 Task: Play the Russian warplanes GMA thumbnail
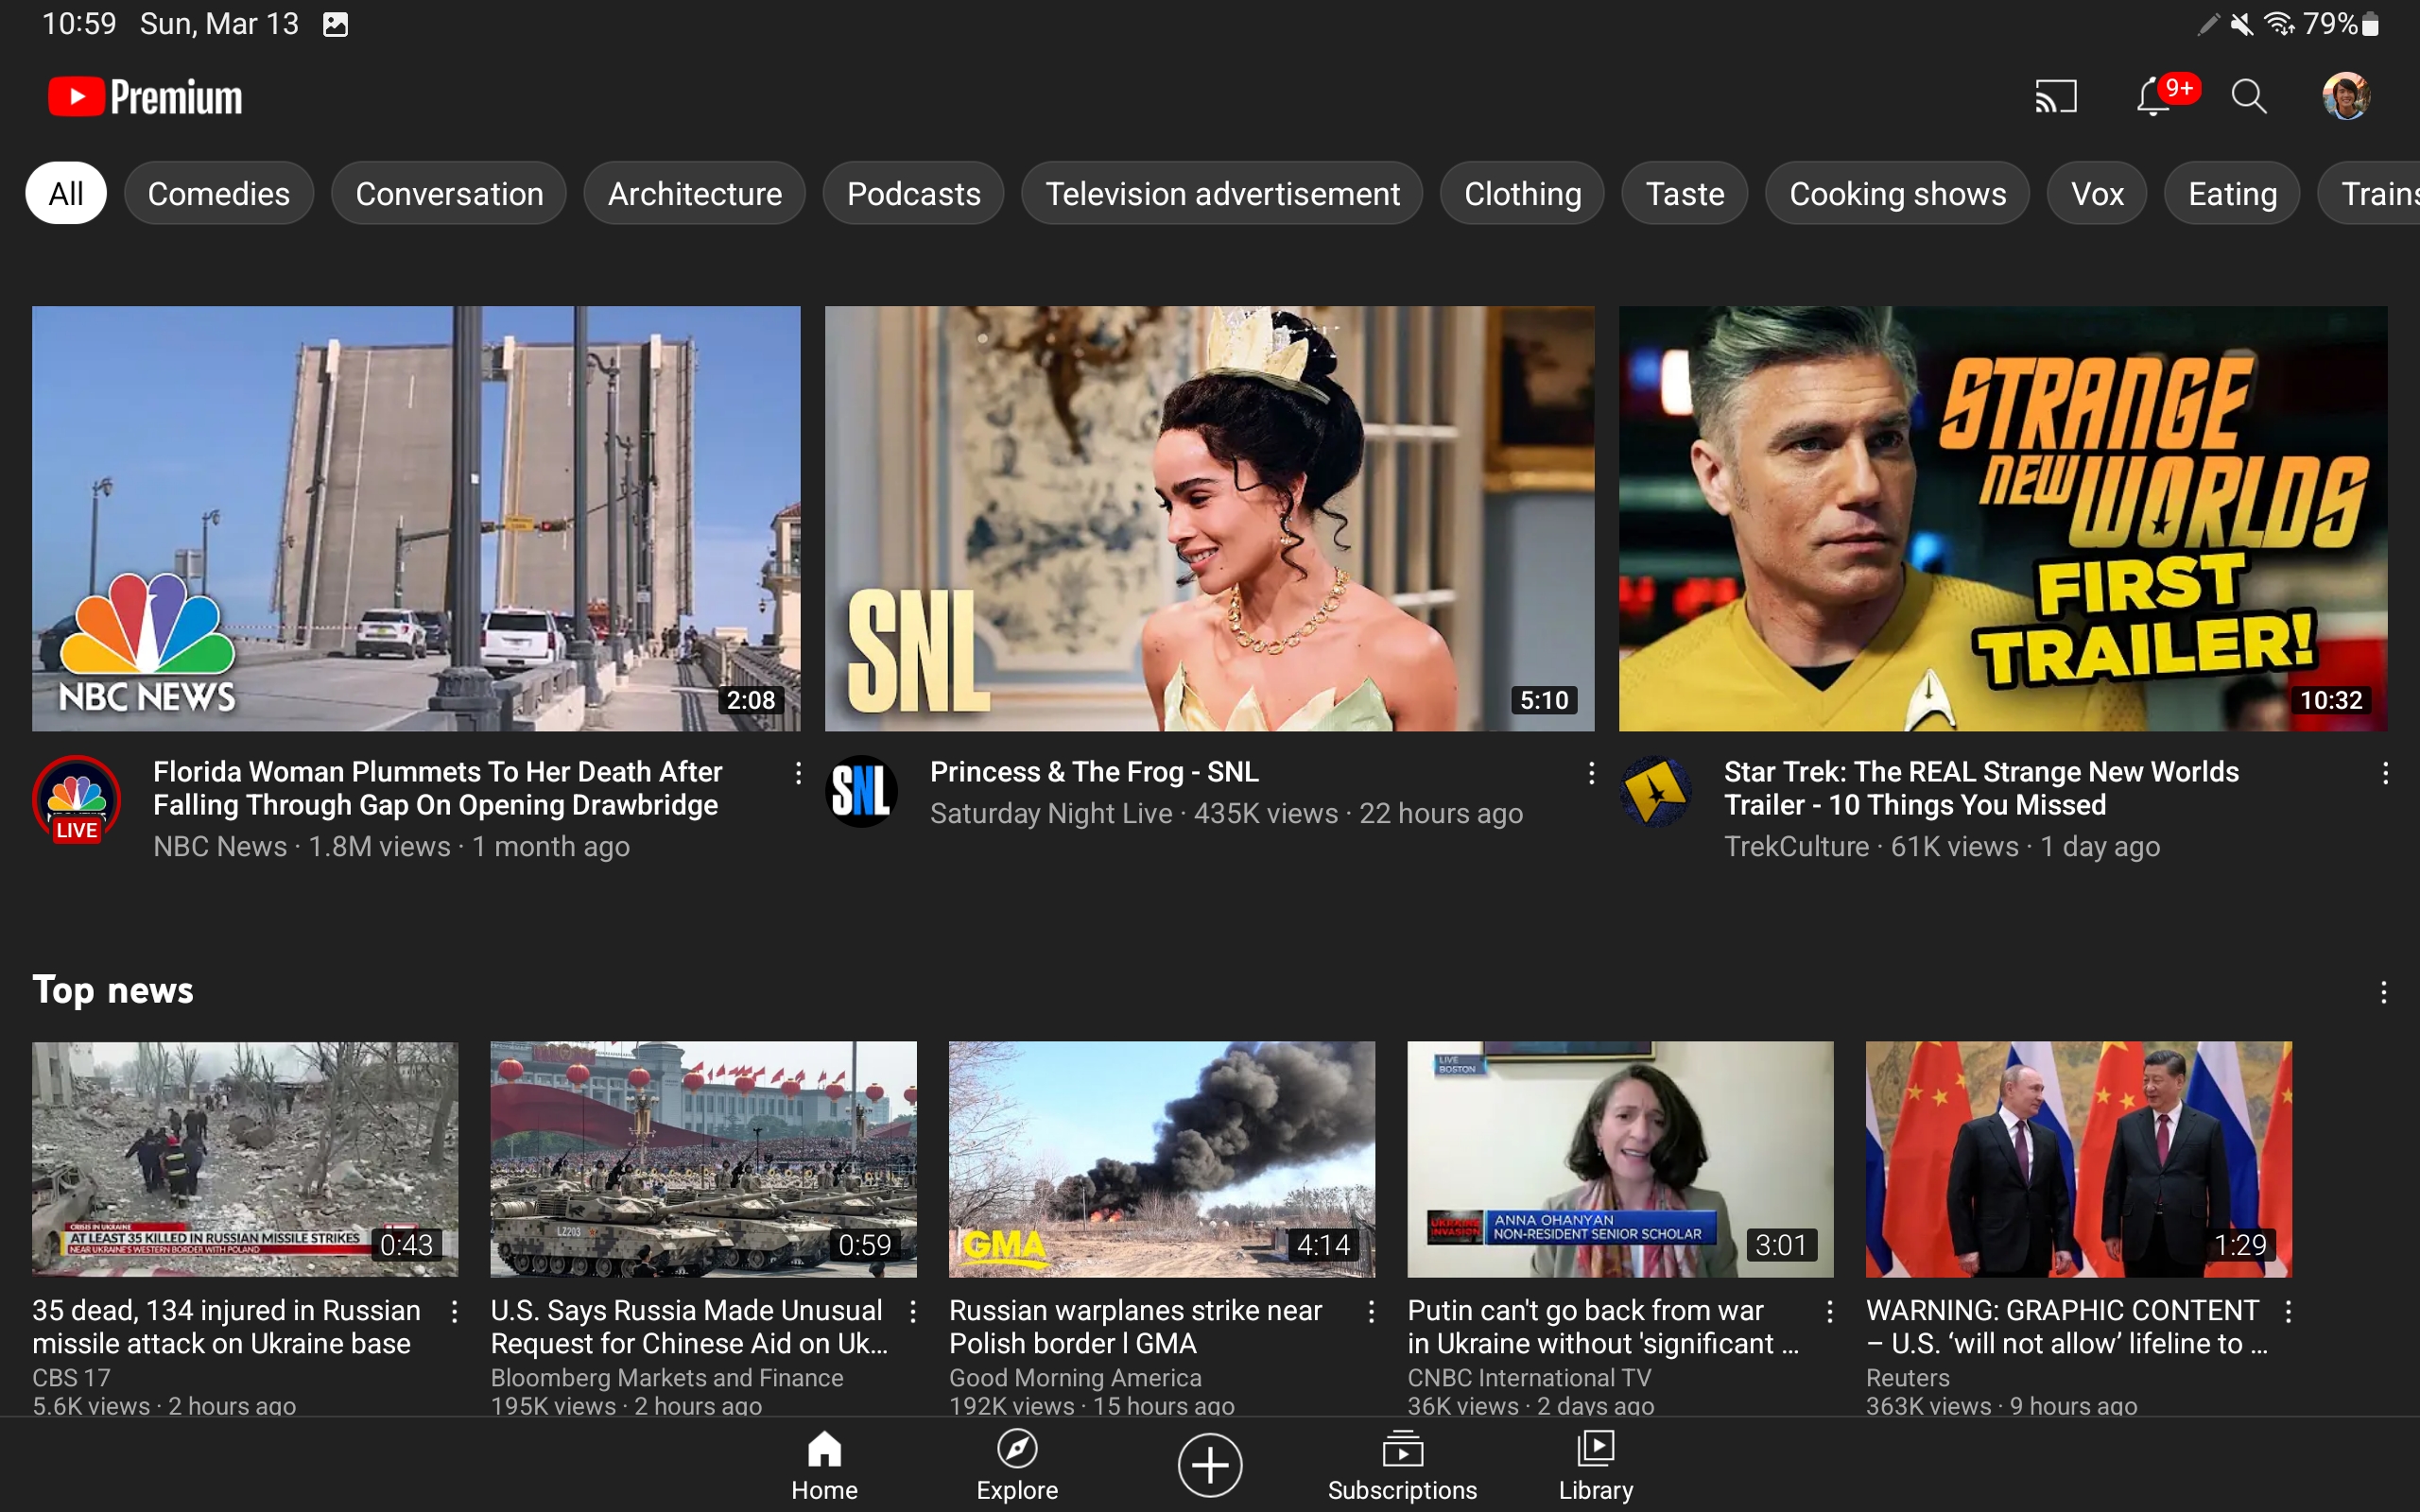(x=1161, y=1159)
